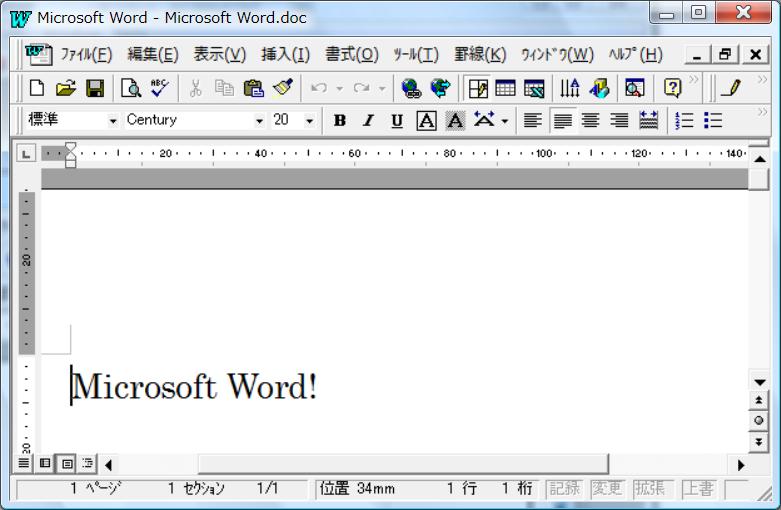Open the ヘルプ(H) menu
781x510 pixels.
(x=636, y=54)
